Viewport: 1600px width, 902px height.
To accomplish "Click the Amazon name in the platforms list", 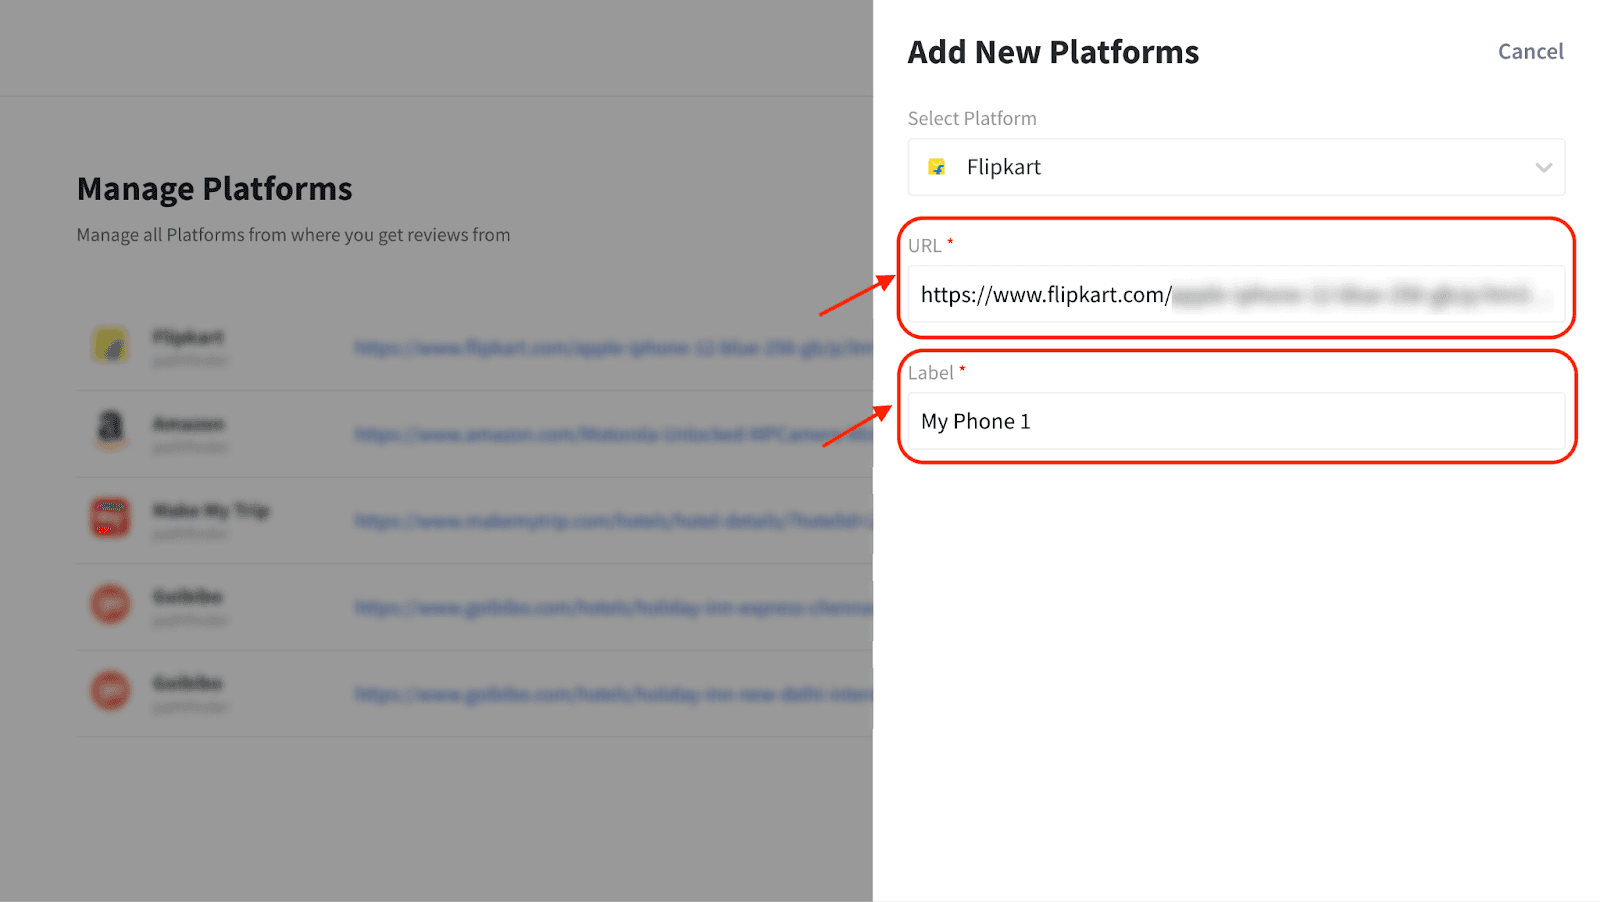I will (188, 424).
